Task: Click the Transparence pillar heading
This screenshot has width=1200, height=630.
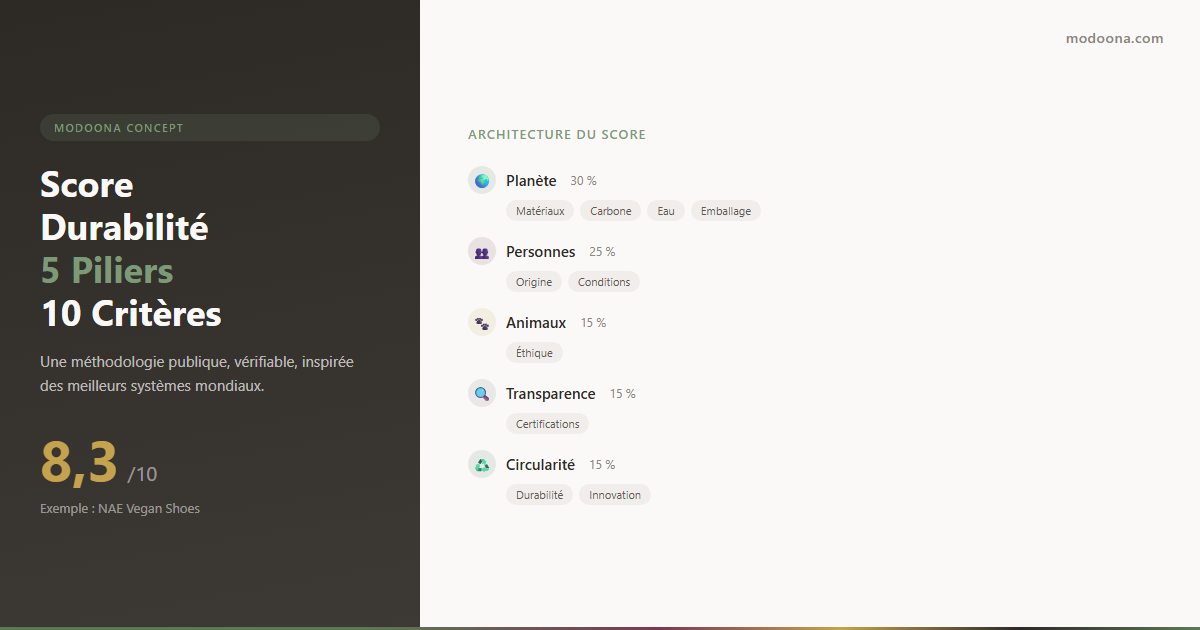Action: pyautogui.click(x=550, y=394)
